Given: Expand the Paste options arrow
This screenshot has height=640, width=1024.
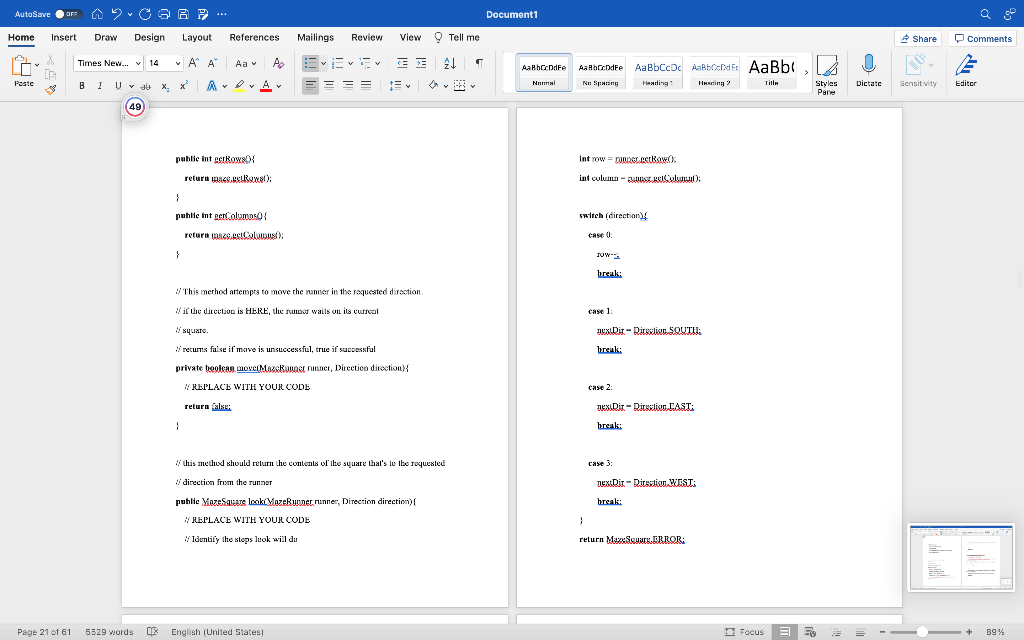Looking at the screenshot, I should point(37,65).
